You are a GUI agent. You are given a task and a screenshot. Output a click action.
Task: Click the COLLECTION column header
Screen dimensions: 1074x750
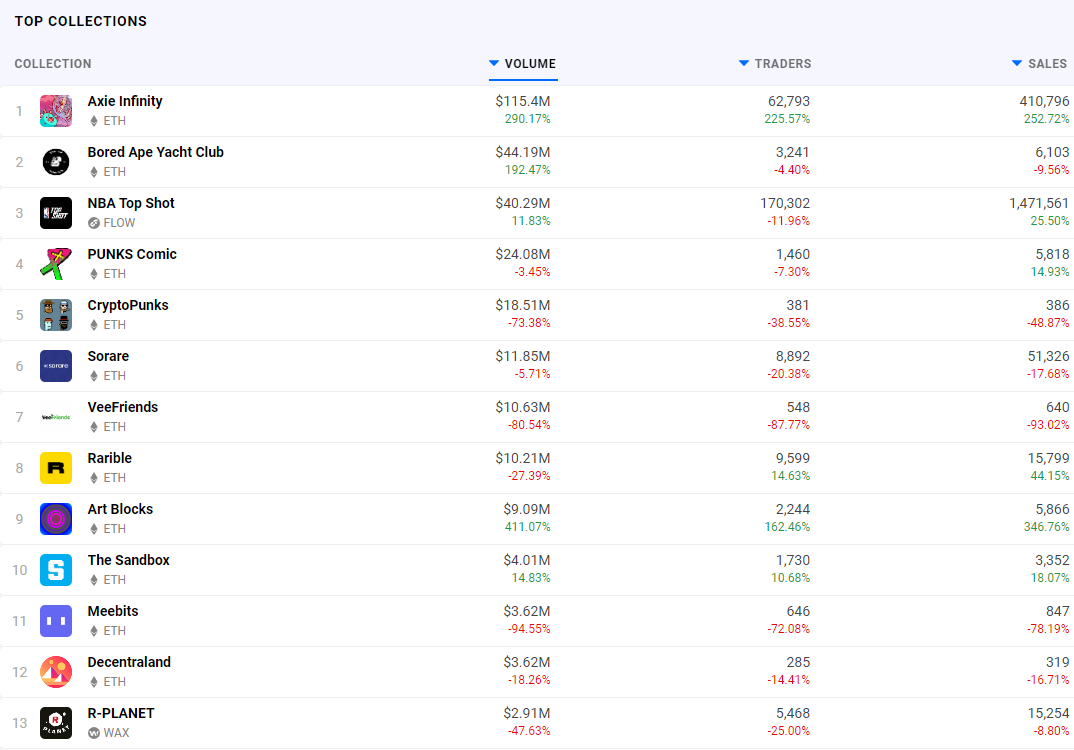tap(53, 64)
